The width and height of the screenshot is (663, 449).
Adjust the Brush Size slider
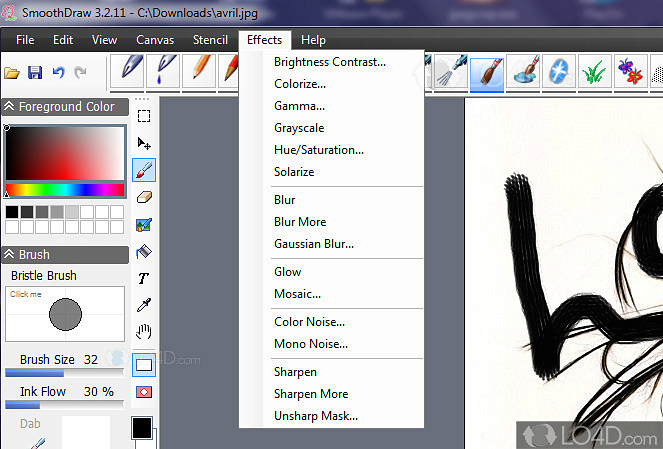click(64, 373)
